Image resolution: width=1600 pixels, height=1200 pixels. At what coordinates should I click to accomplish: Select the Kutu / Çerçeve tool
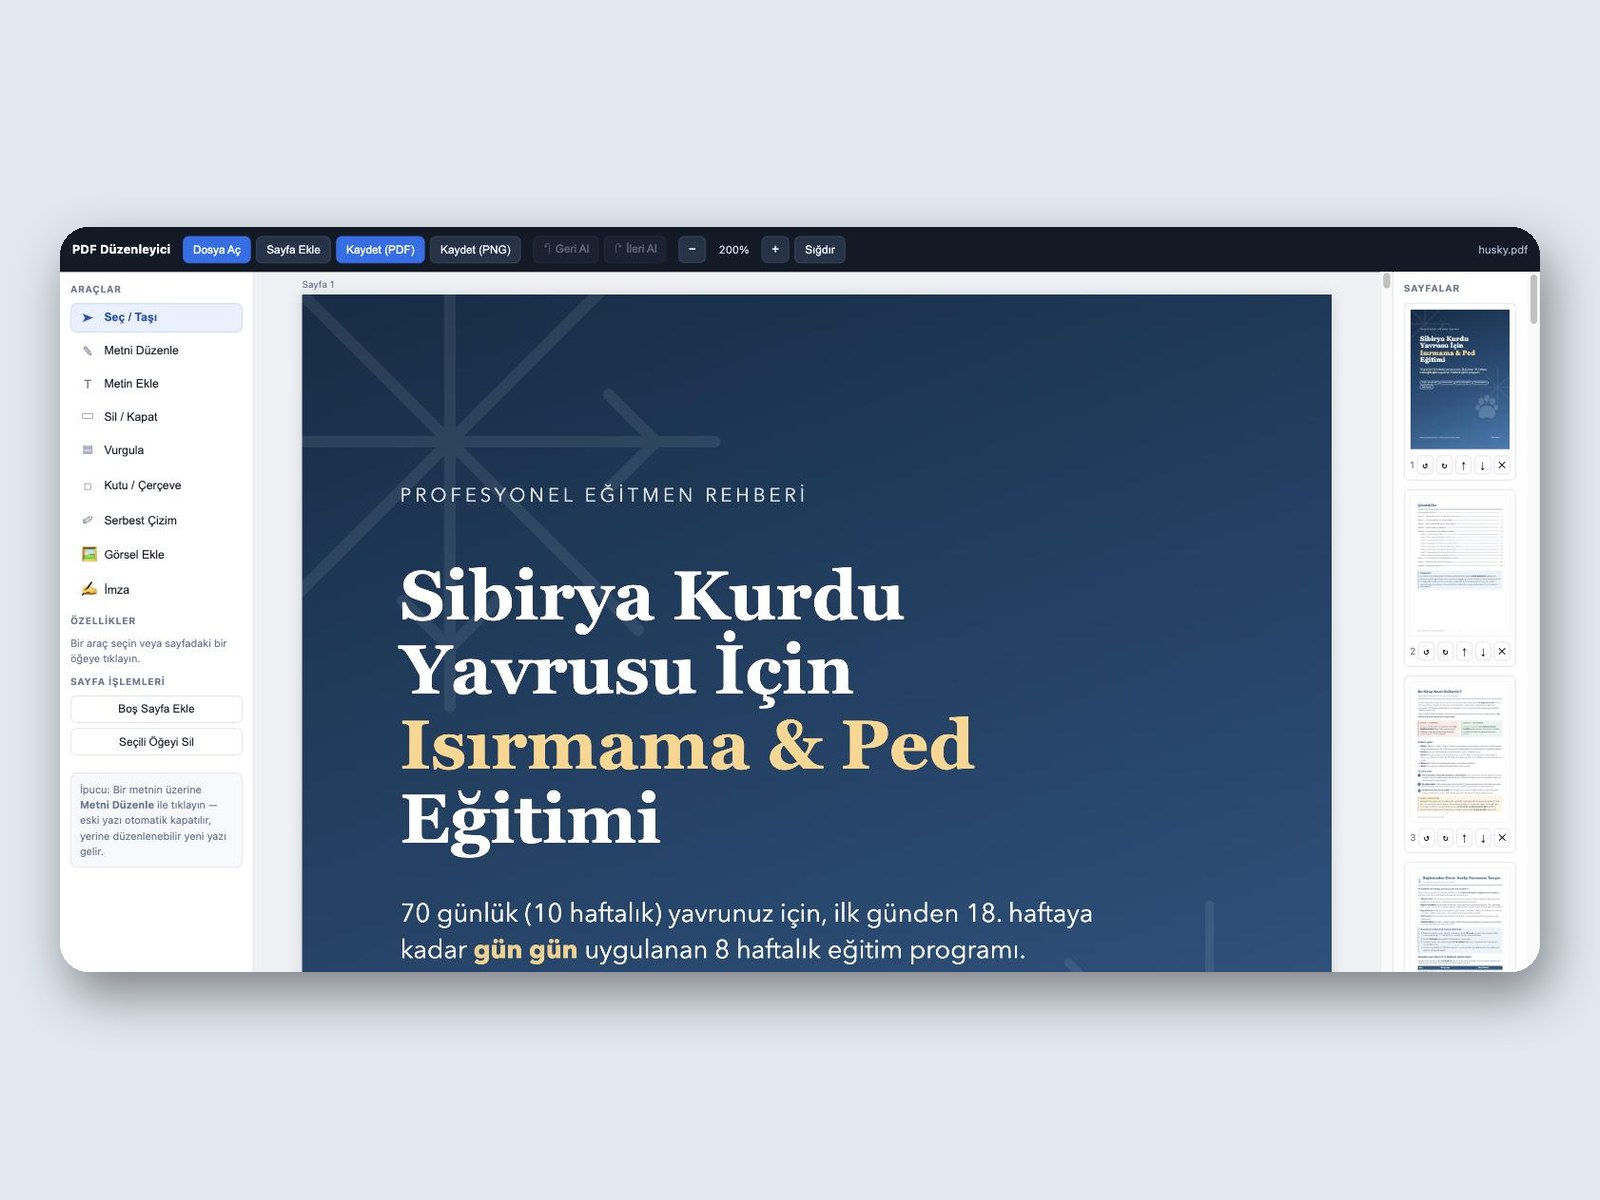[x=156, y=485]
